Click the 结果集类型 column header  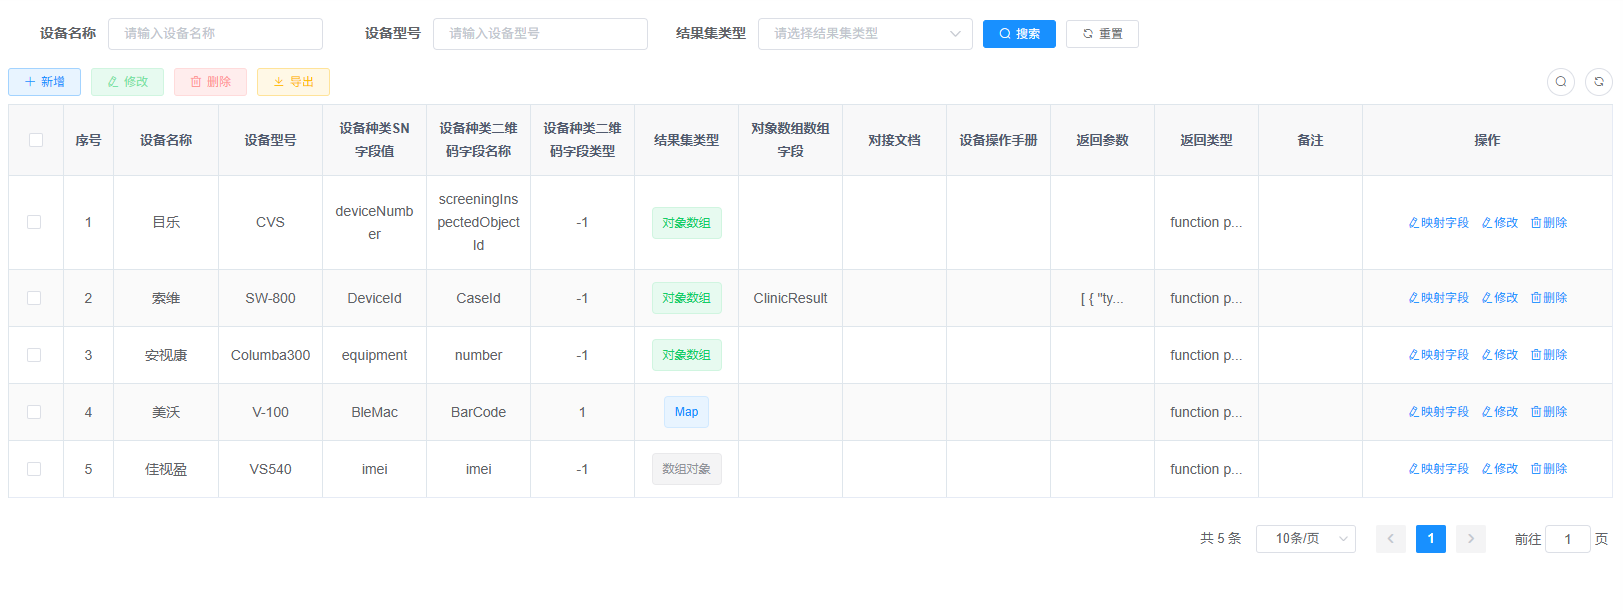[x=686, y=140]
